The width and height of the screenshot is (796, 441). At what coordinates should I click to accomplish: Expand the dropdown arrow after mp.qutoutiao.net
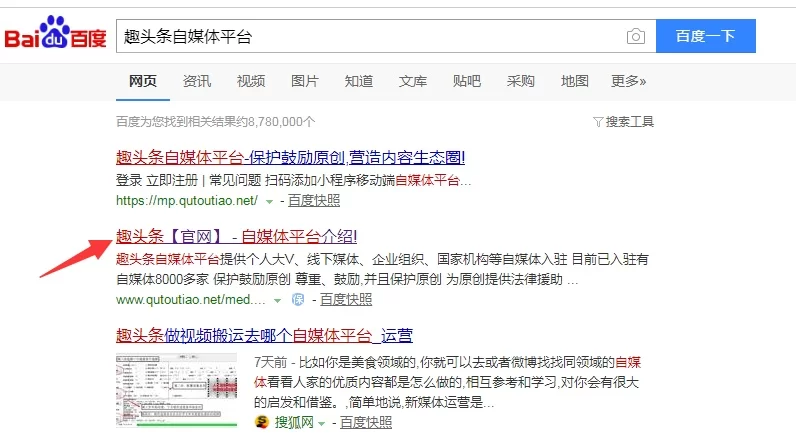pyautogui.click(x=269, y=200)
